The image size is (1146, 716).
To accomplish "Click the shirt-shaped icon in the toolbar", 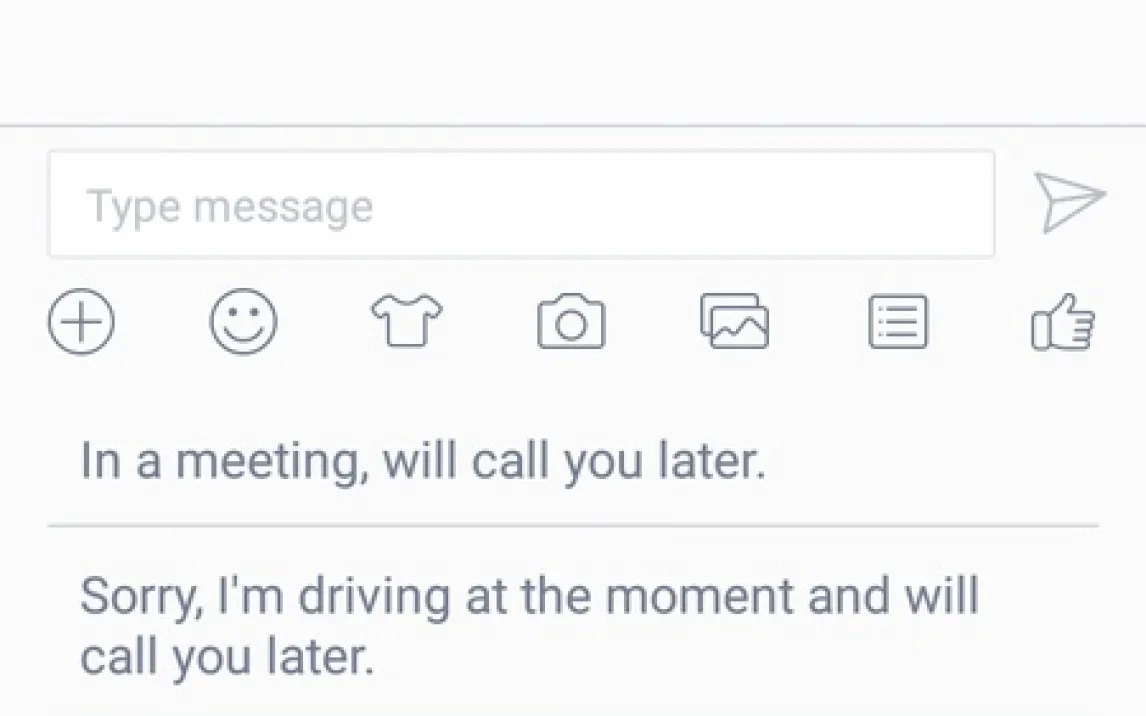I will [x=406, y=323].
